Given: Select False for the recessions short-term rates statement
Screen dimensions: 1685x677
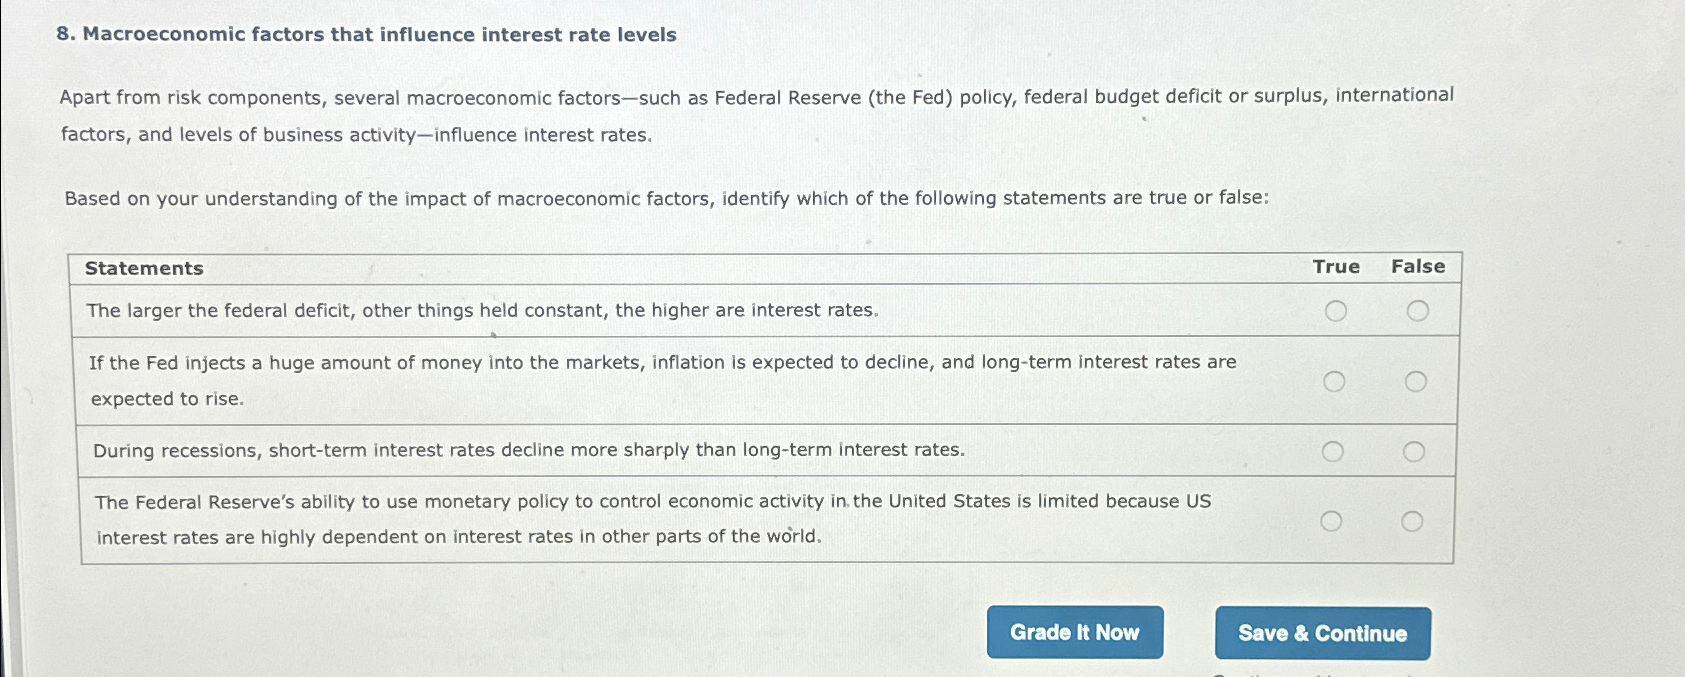Looking at the screenshot, I should [x=1414, y=451].
